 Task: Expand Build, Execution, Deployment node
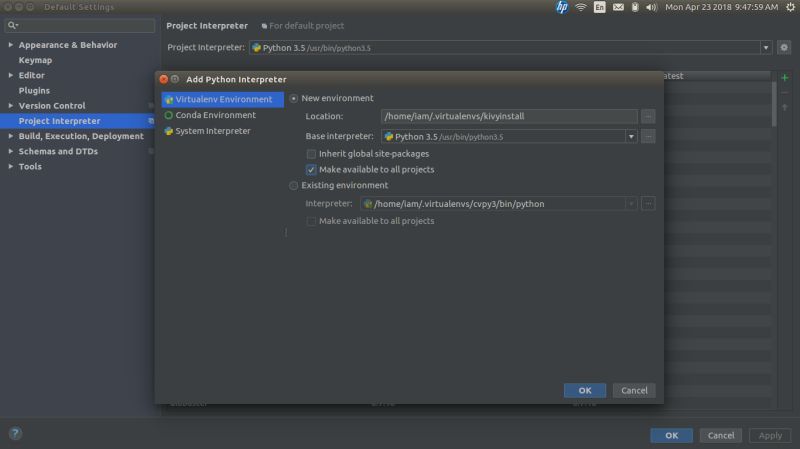[11, 136]
